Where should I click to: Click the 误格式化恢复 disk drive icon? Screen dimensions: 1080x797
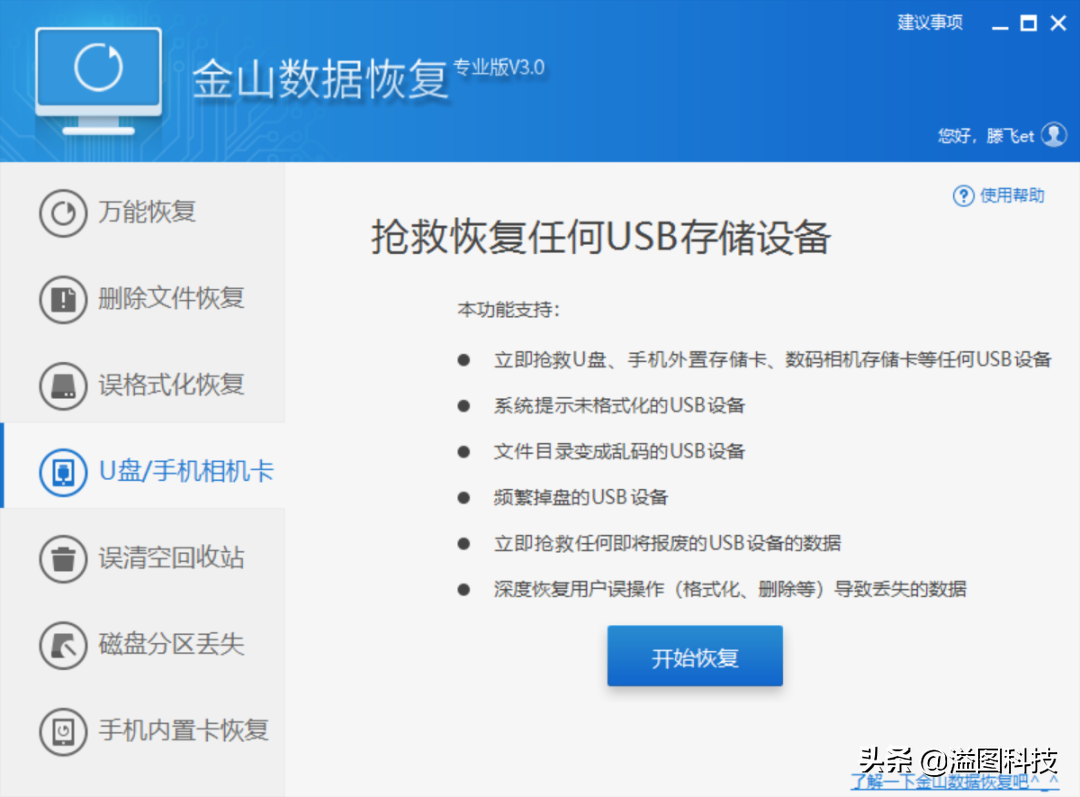click(63, 385)
